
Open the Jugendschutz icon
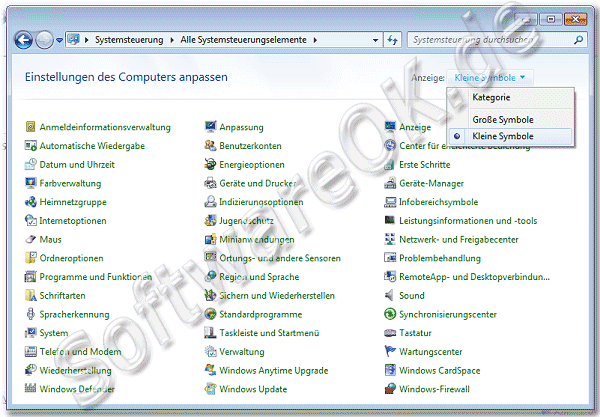pyautogui.click(x=210, y=220)
